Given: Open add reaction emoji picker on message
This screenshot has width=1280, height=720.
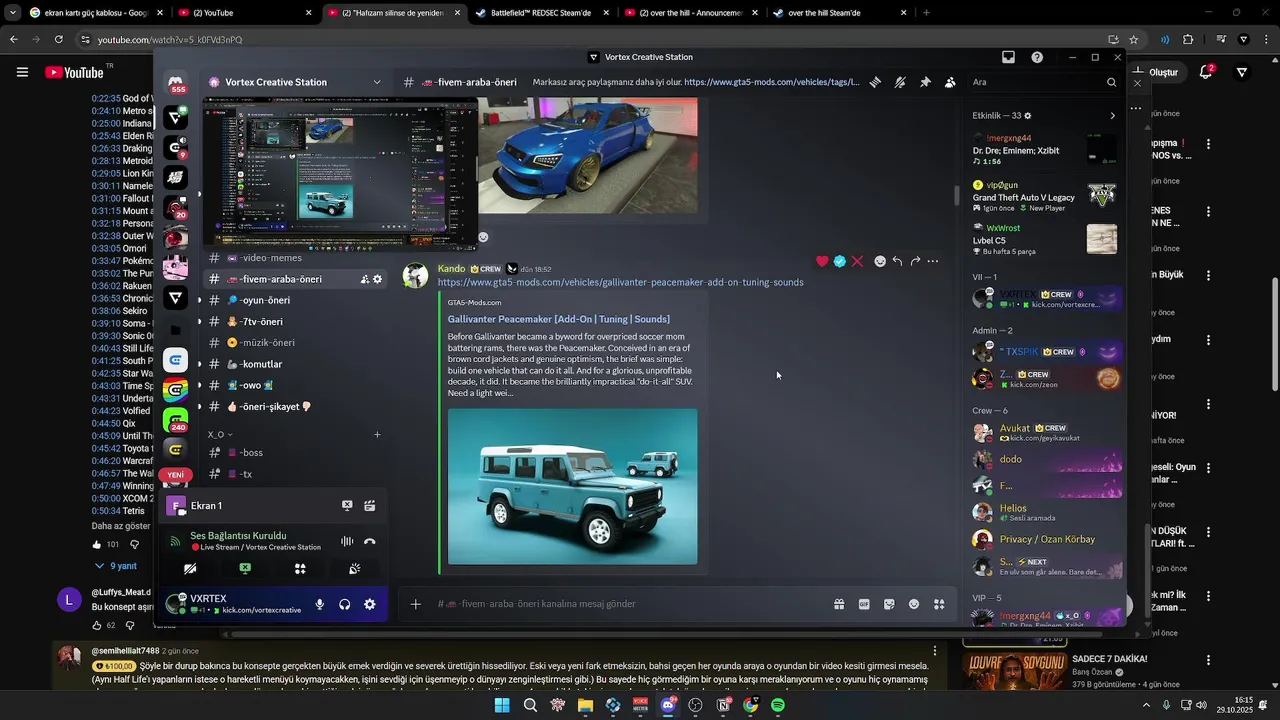Looking at the screenshot, I should pyautogui.click(x=880, y=261).
